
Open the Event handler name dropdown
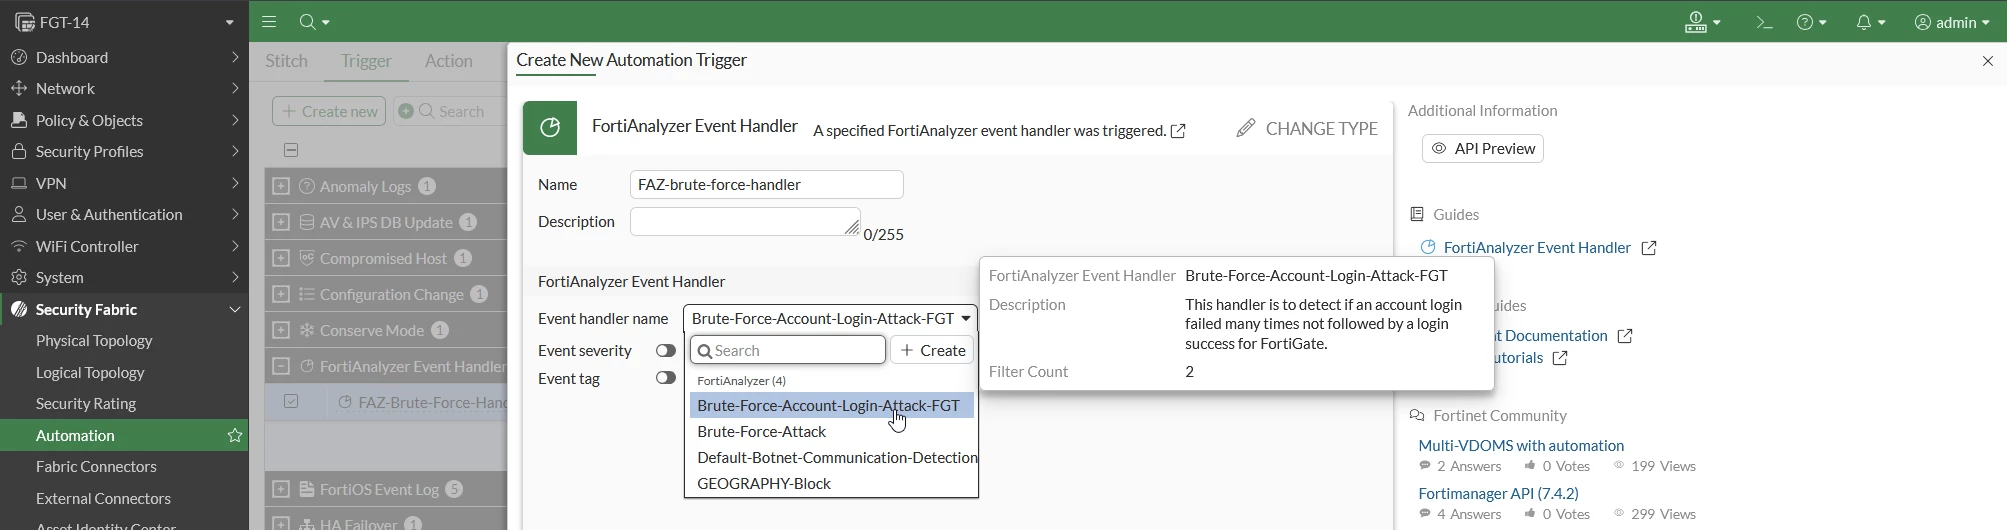830,318
